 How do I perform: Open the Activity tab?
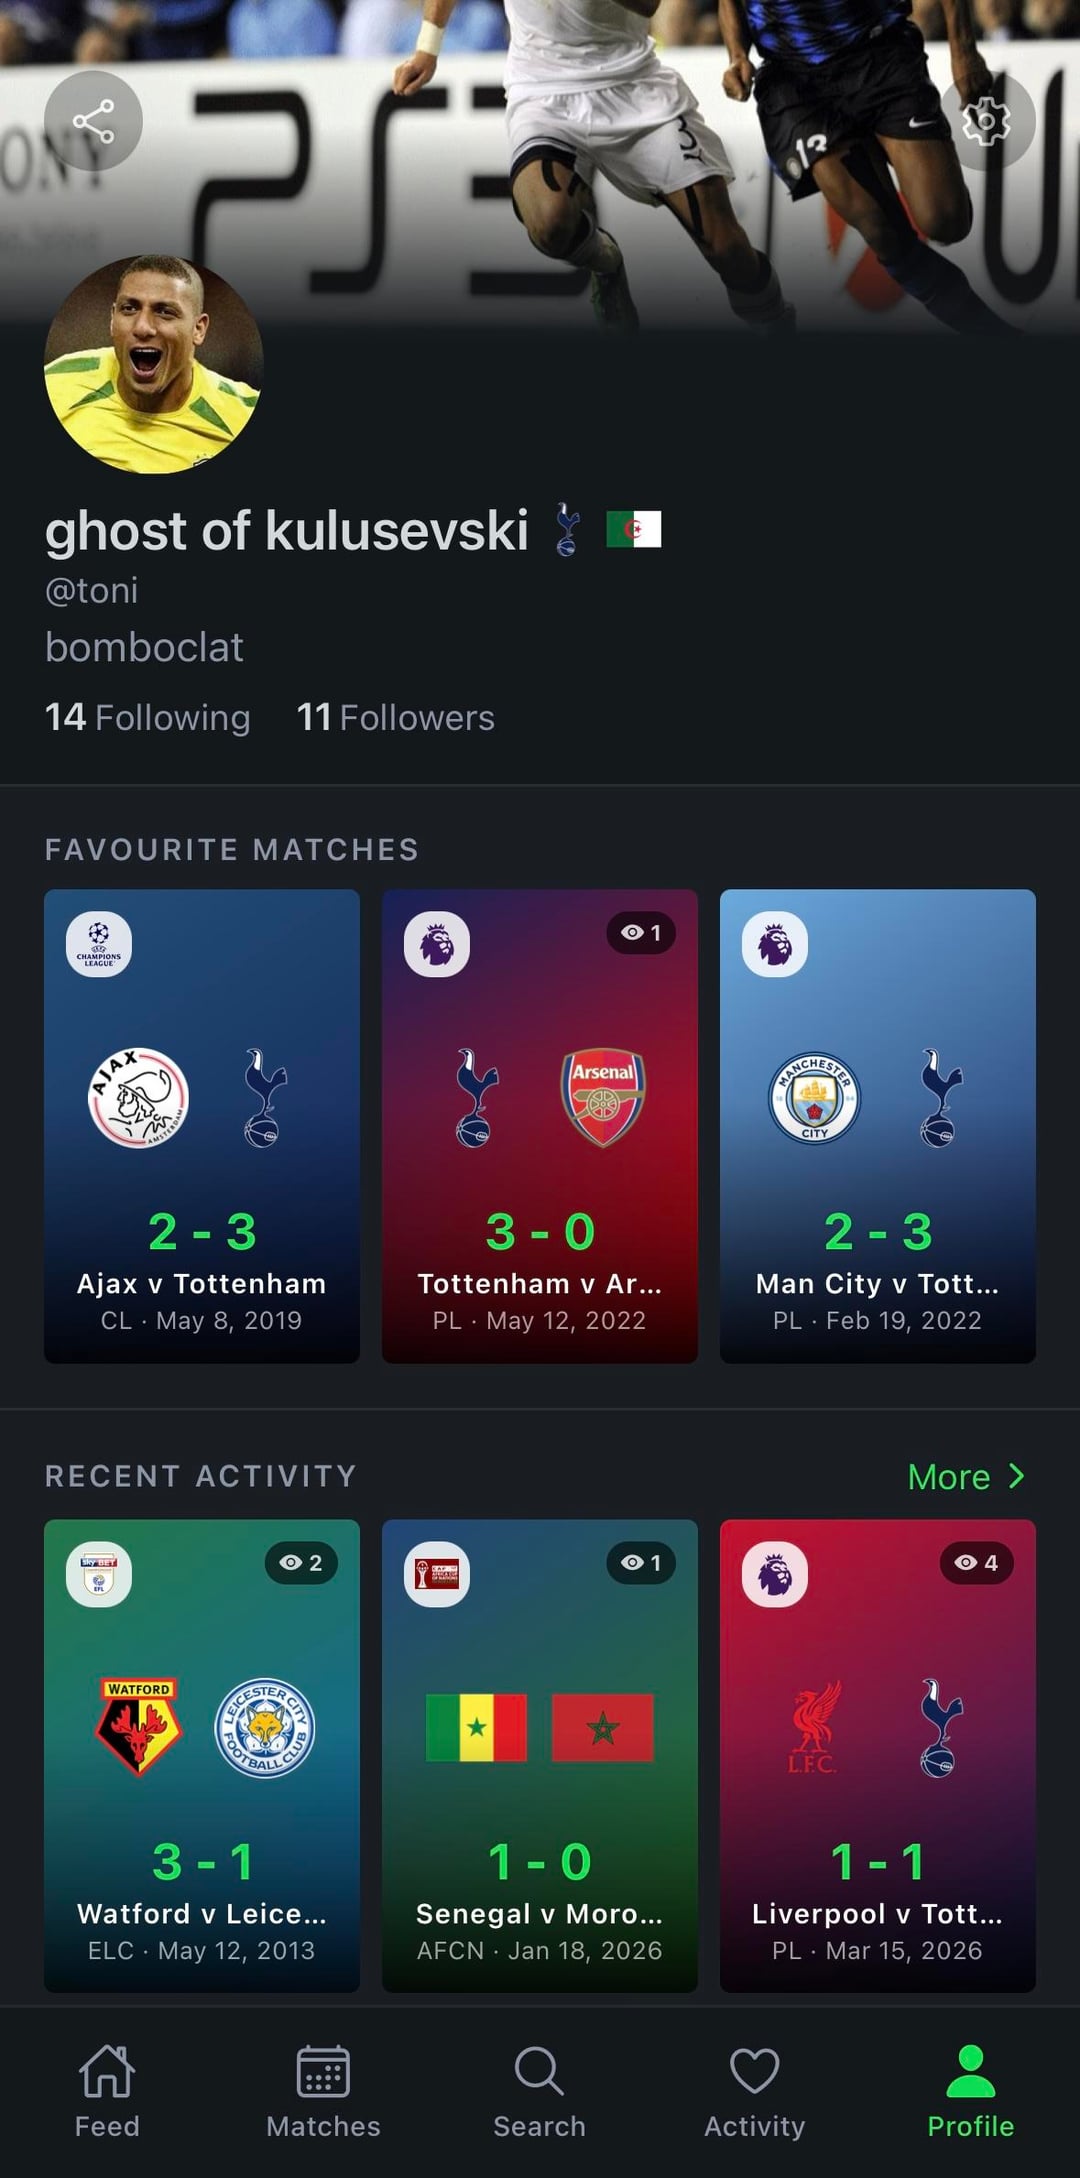coord(755,2090)
